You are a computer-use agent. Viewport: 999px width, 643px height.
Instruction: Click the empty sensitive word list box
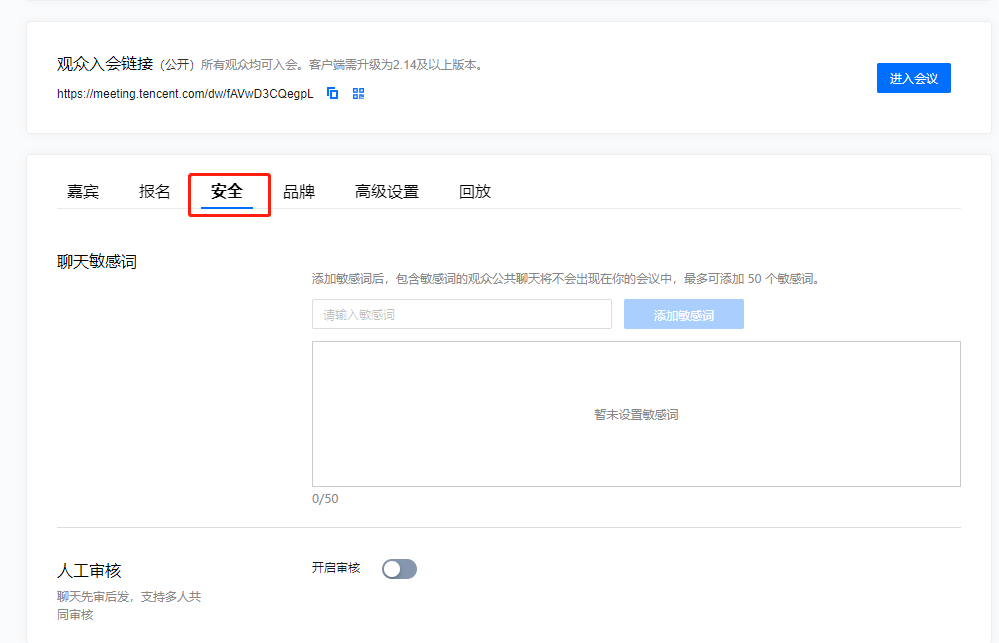pyautogui.click(x=636, y=414)
